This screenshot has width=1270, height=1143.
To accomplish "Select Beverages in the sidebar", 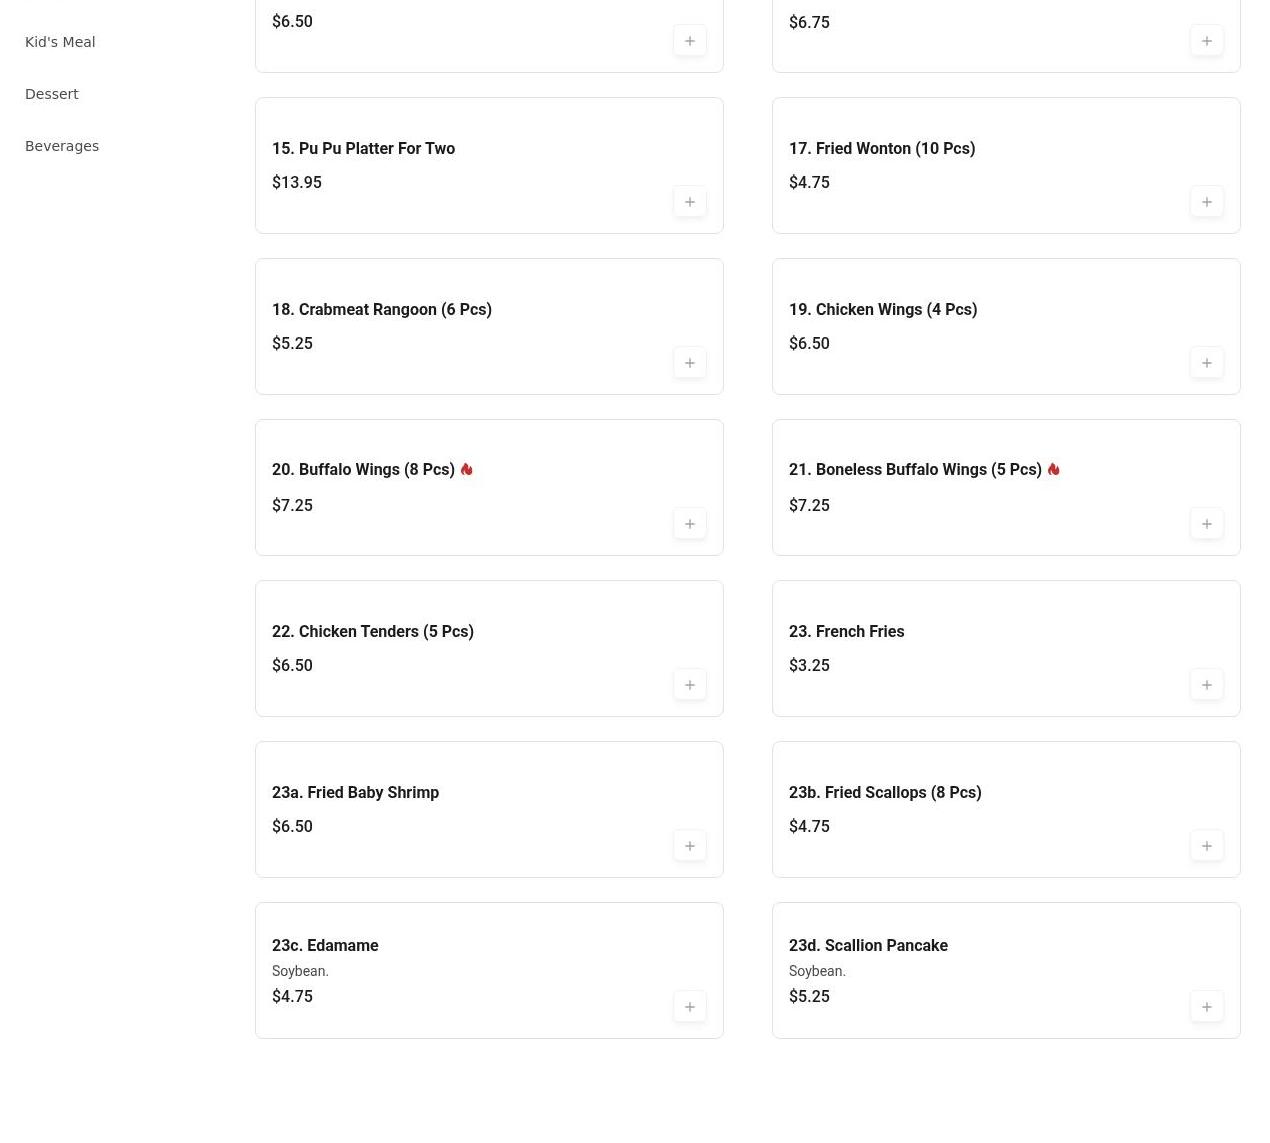I will 62,146.
